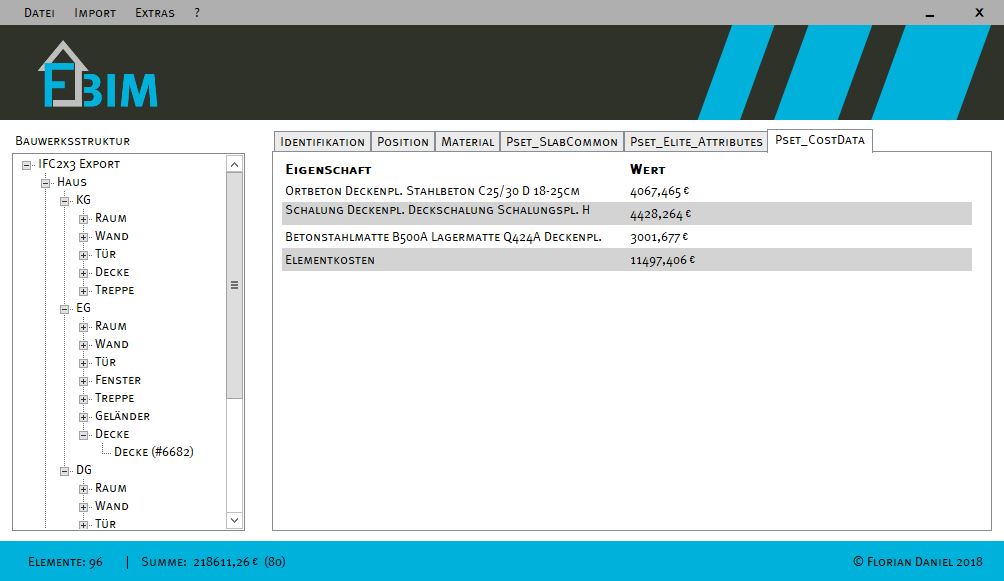Expand the Raum node under KG
This screenshot has height=581, width=1004.
84,218
